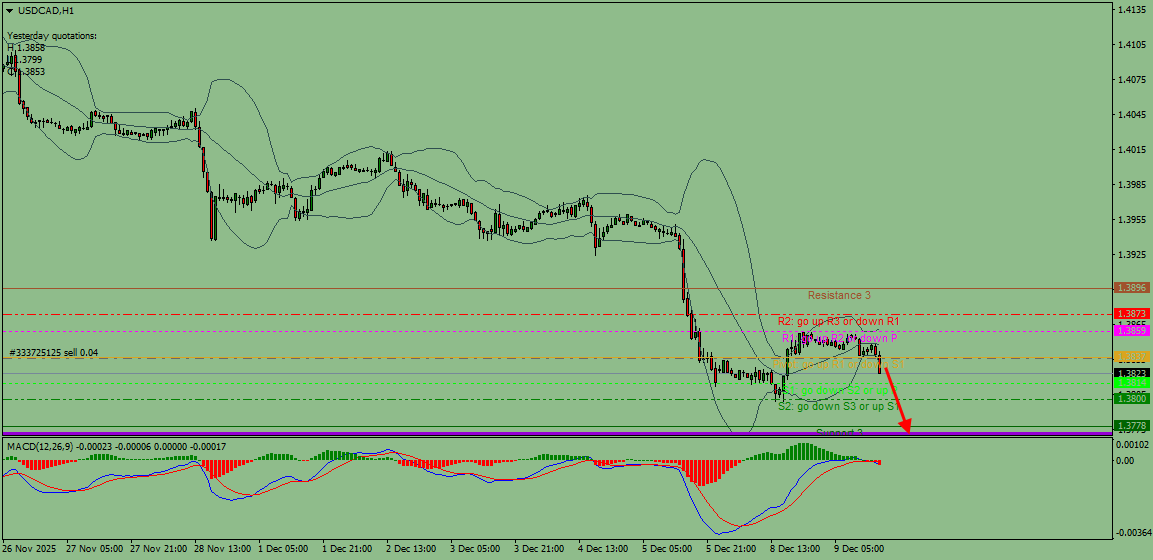The width and height of the screenshot is (1153, 560).
Task: Click the 'Yesterday quotations:' text label
Action: pos(51,35)
